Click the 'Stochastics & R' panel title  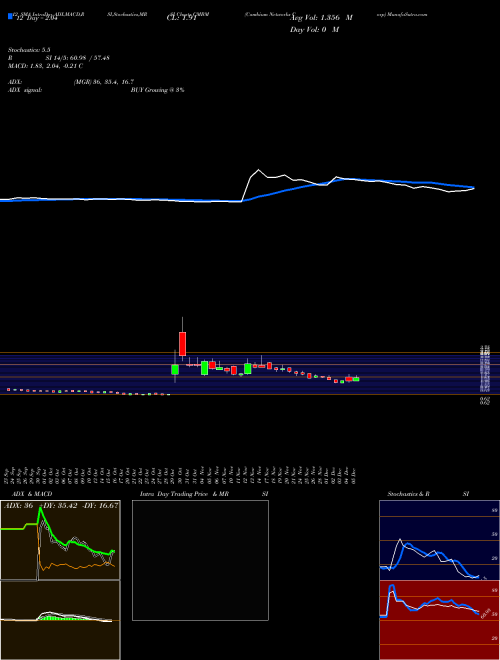(408, 494)
